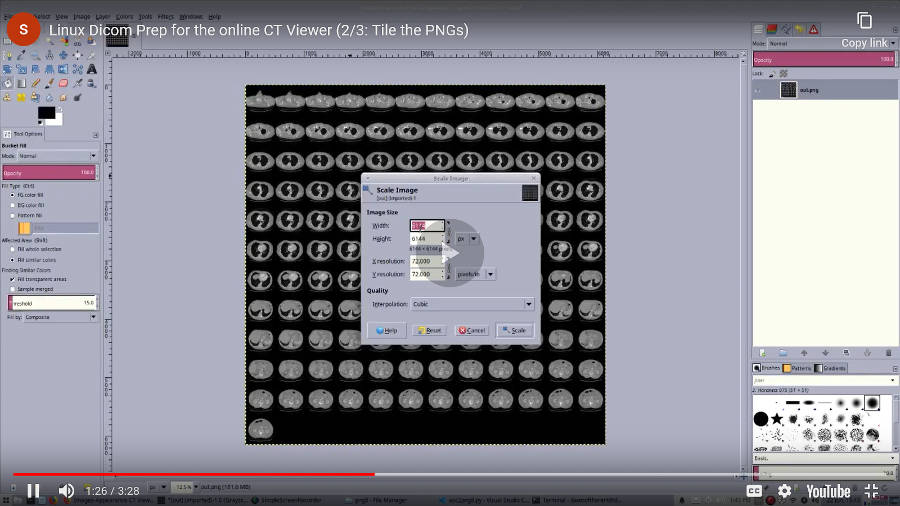The height and width of the screenshot is (506, 900).
Task: Click the black foreground color swatch
Action: point(45,111)
